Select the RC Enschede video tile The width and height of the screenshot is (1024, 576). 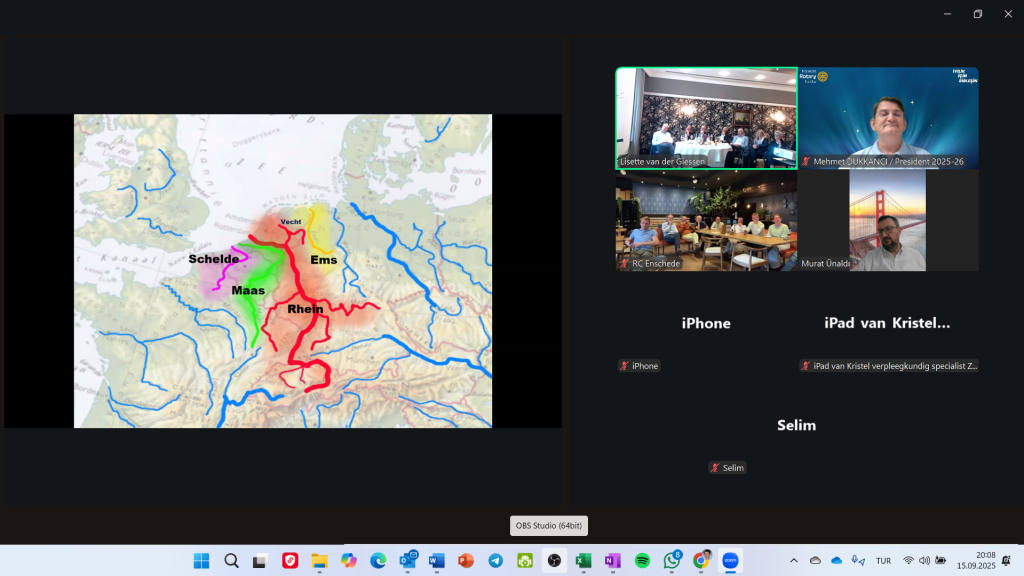pos(706,221)
